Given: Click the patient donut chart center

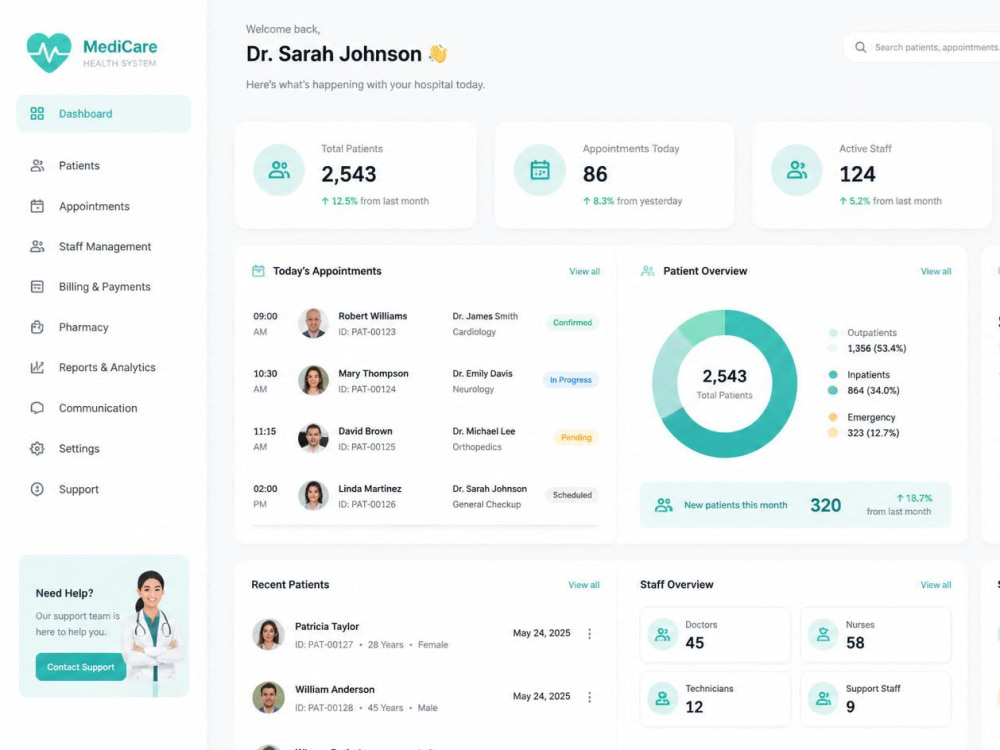Looking at the screenshot, I should point(724,383).
